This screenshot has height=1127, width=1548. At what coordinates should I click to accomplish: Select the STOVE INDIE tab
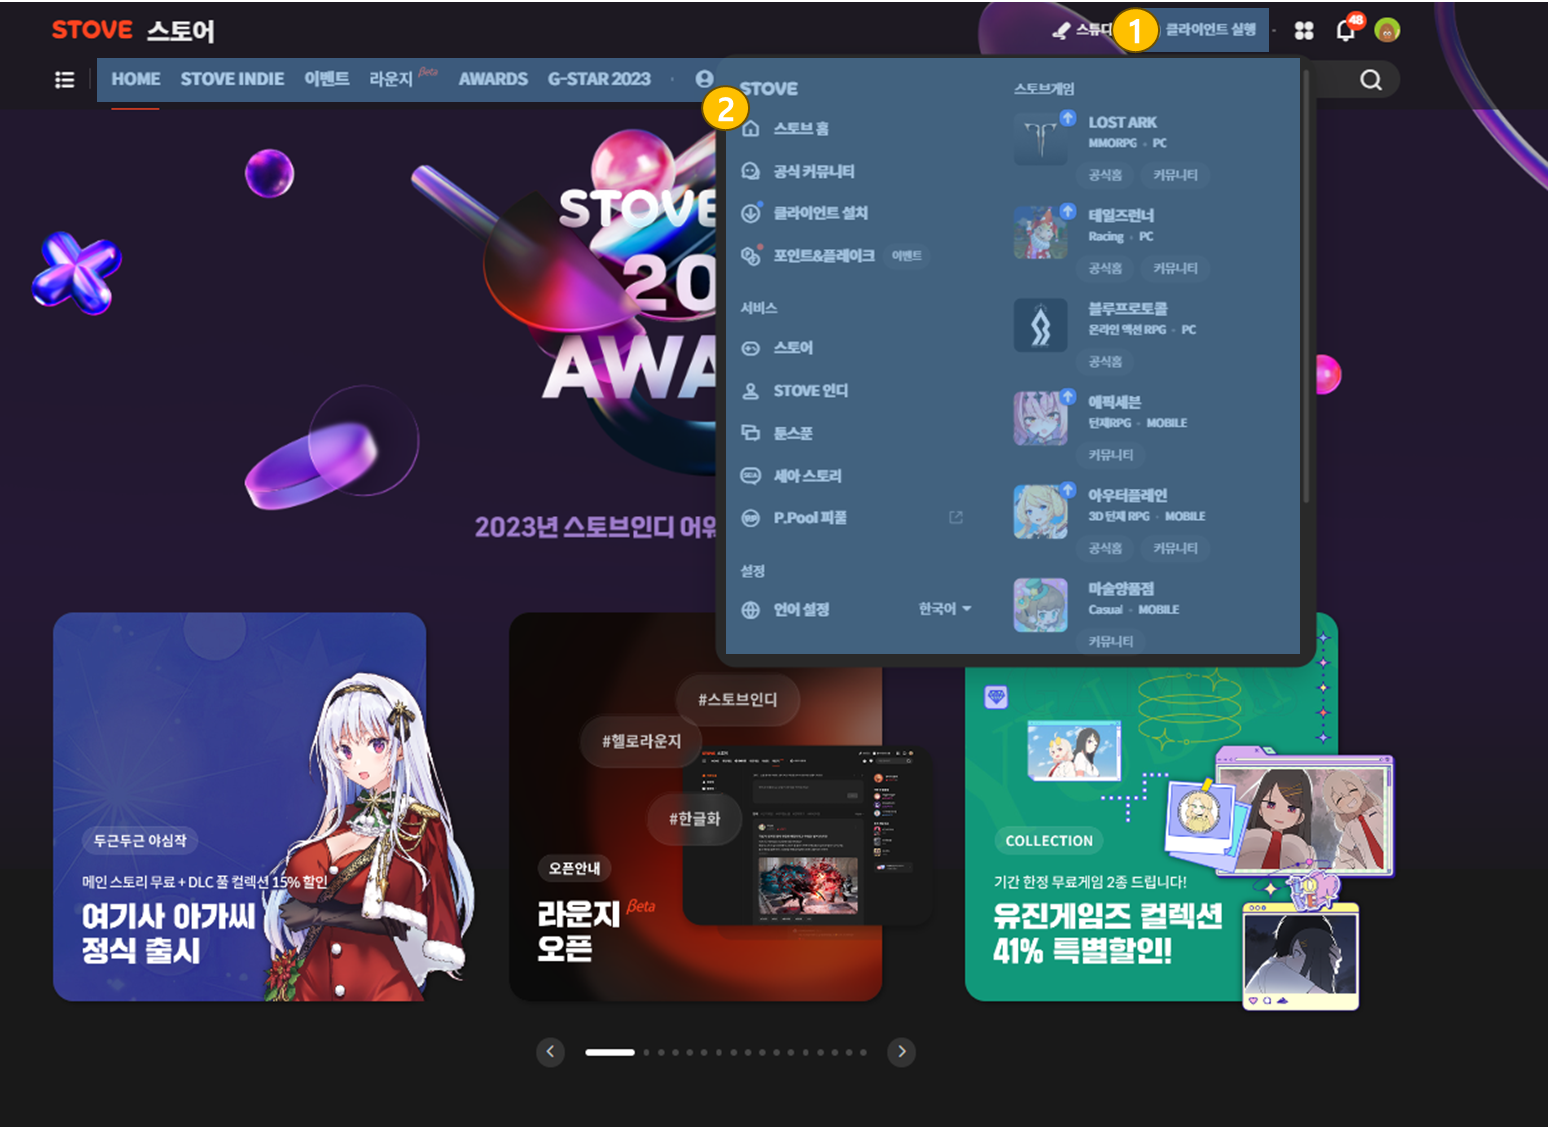tap(232, 79)
